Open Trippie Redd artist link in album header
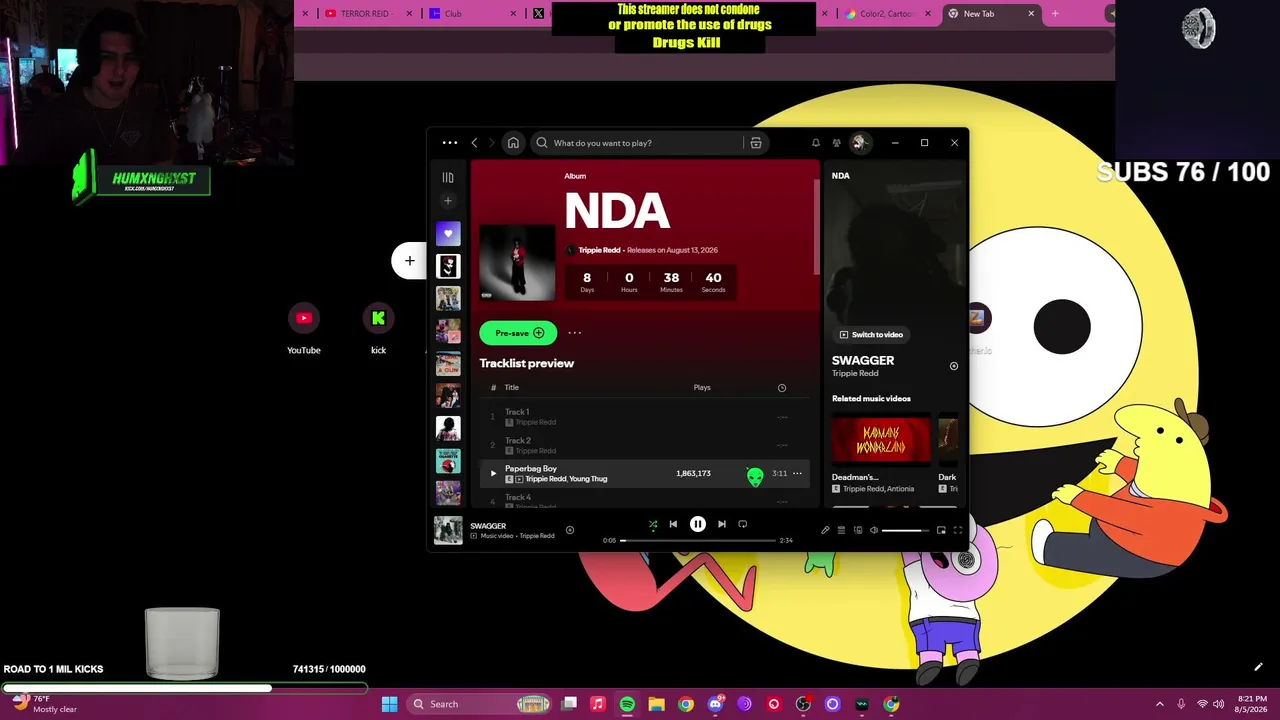The height and width of the screenshot is (720, 1280). (599, 250)
